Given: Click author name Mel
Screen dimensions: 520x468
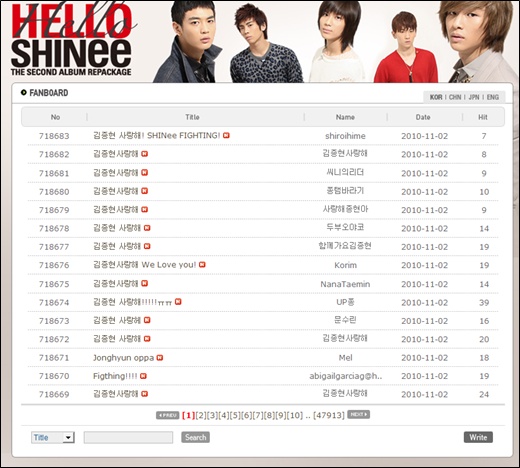Looking at the screenshot, I should 345,358.
